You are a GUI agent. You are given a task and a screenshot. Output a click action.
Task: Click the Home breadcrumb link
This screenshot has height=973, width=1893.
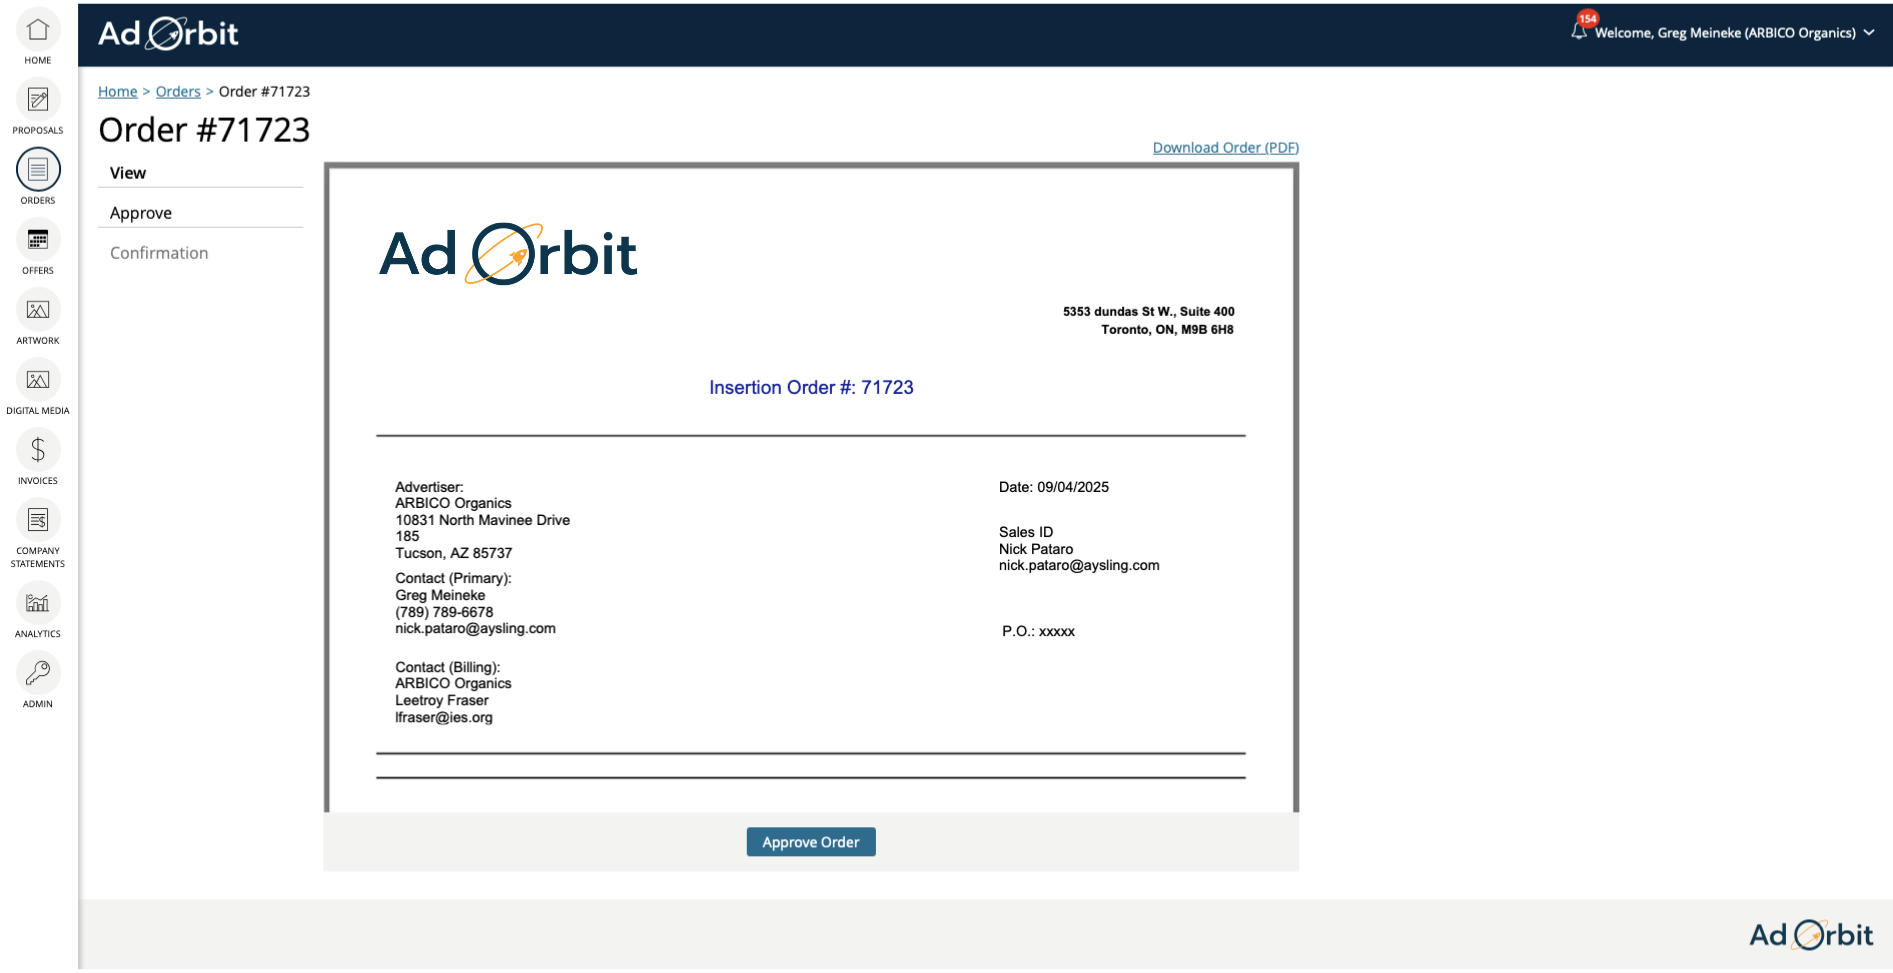pos(118,92)
